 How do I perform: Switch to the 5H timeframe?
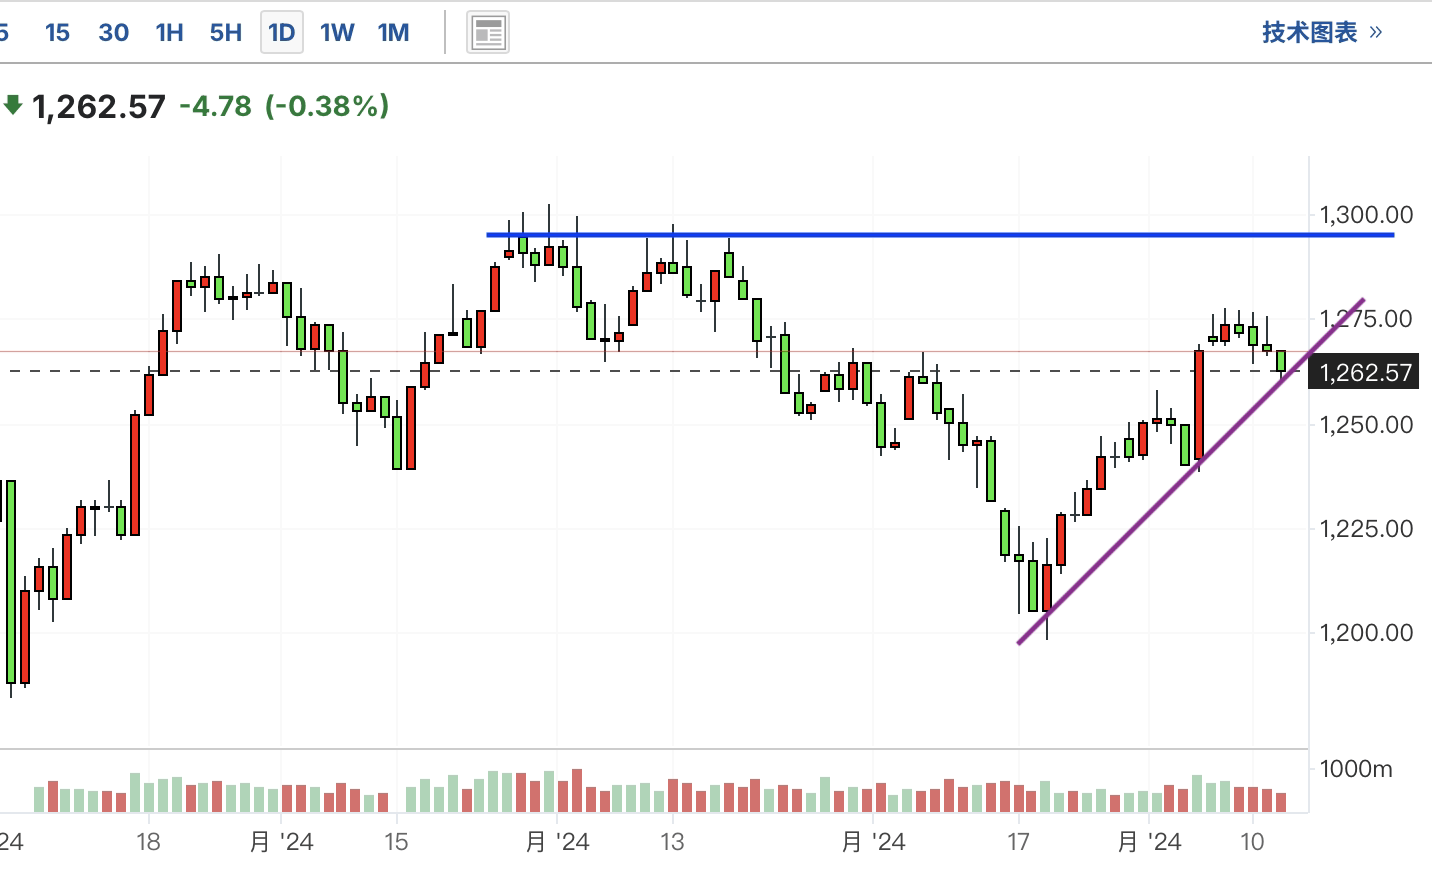click(226, 33)
